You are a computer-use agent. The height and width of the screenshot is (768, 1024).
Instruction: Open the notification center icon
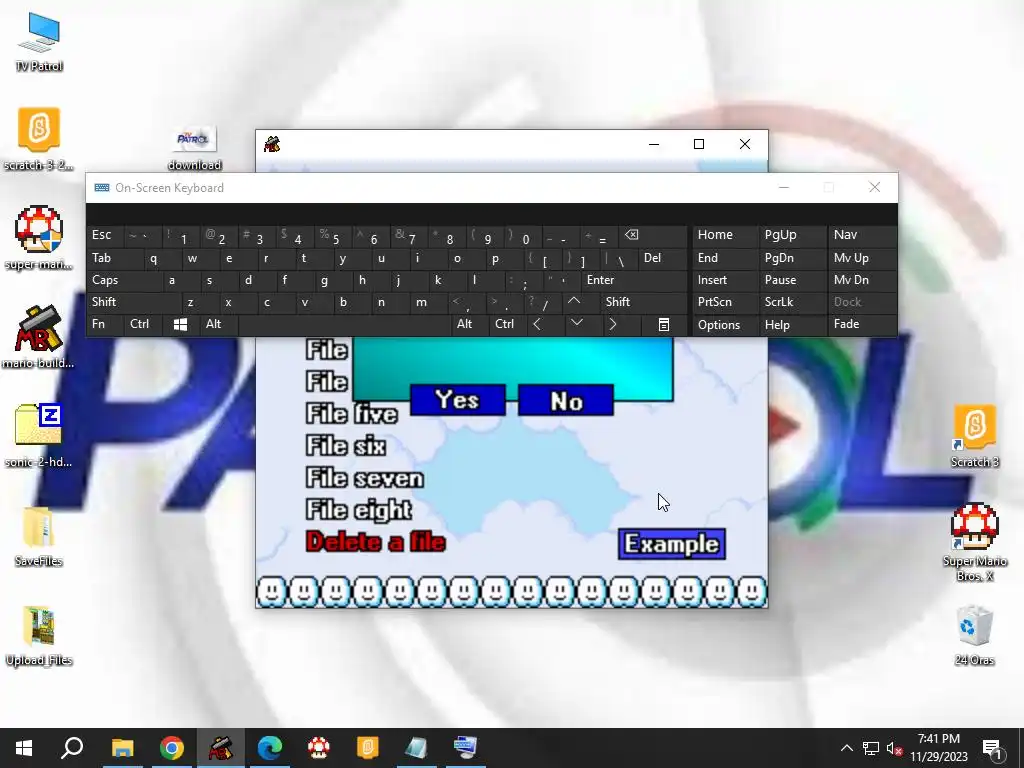pyautogui.click(x=993, y=748)
